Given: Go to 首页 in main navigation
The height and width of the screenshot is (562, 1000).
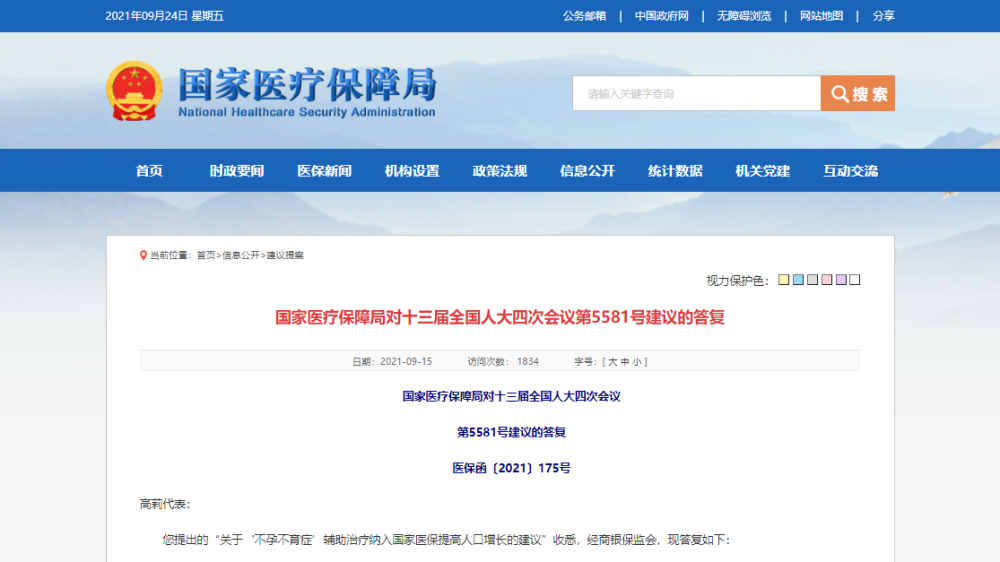Looking at the screenshot, I should pos(149,170).
